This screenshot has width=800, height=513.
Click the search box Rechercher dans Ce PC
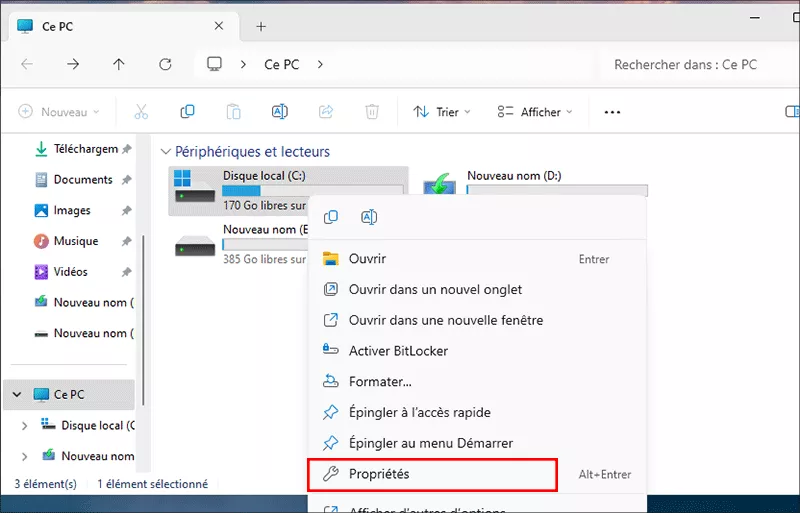pyautogui.click(x=690, y=64)
